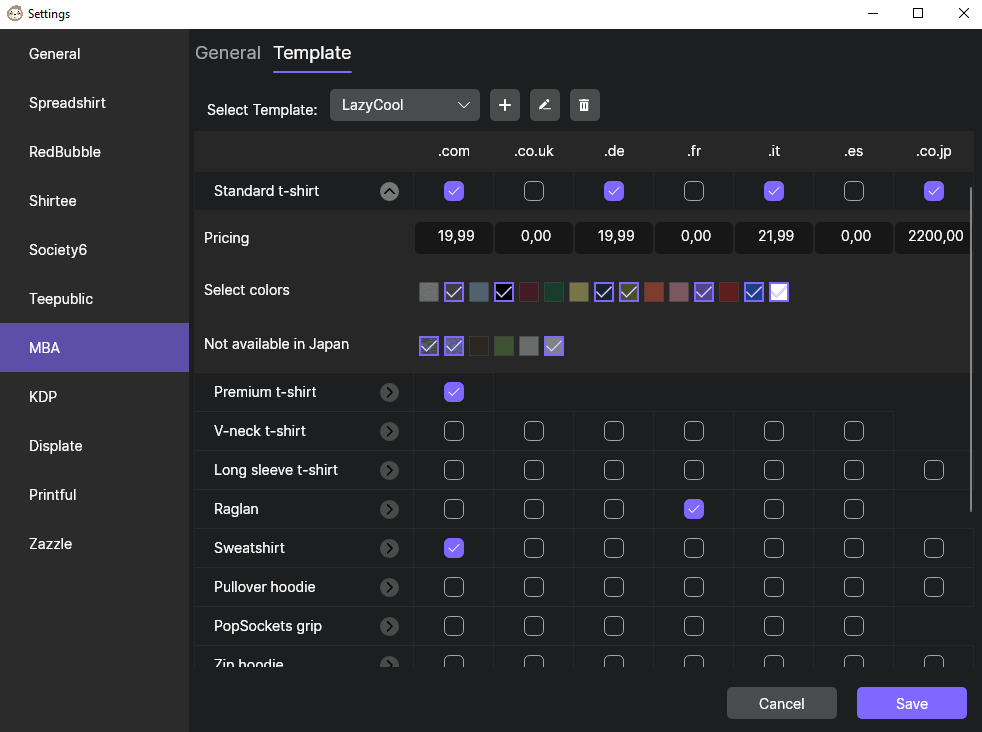Viewport: 982px width, 732px height.
Task: Enable Standard t-shirt for .co.uk
Action: tap(534, 191)
